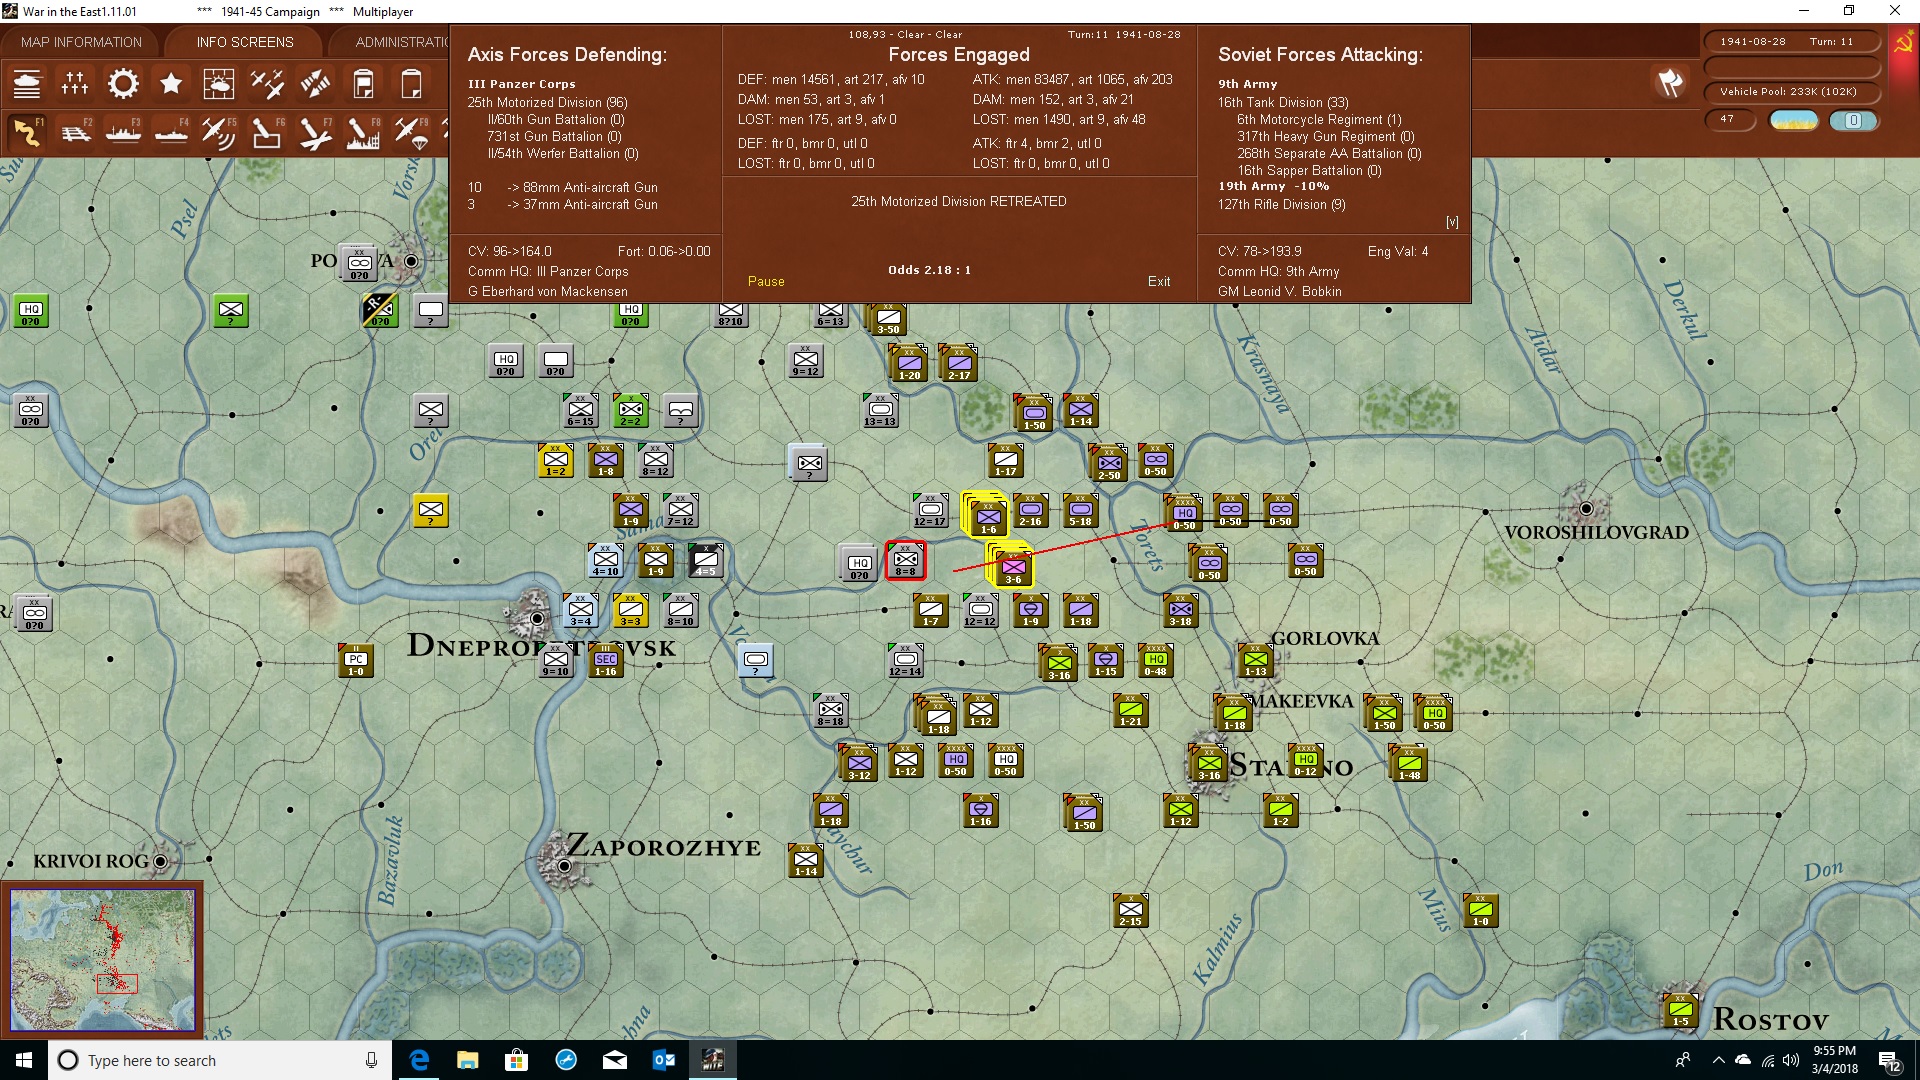Click Voroshilovgrad city hex

tap(1586, 509)
